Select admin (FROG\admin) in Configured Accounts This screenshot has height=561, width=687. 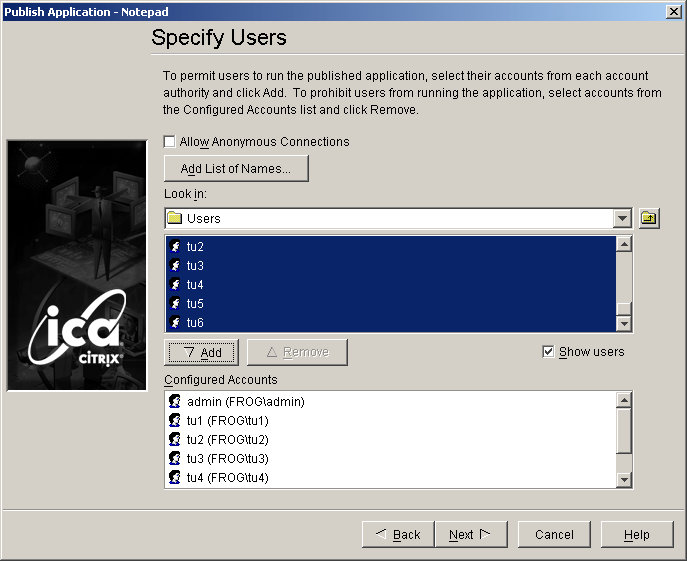391,401
